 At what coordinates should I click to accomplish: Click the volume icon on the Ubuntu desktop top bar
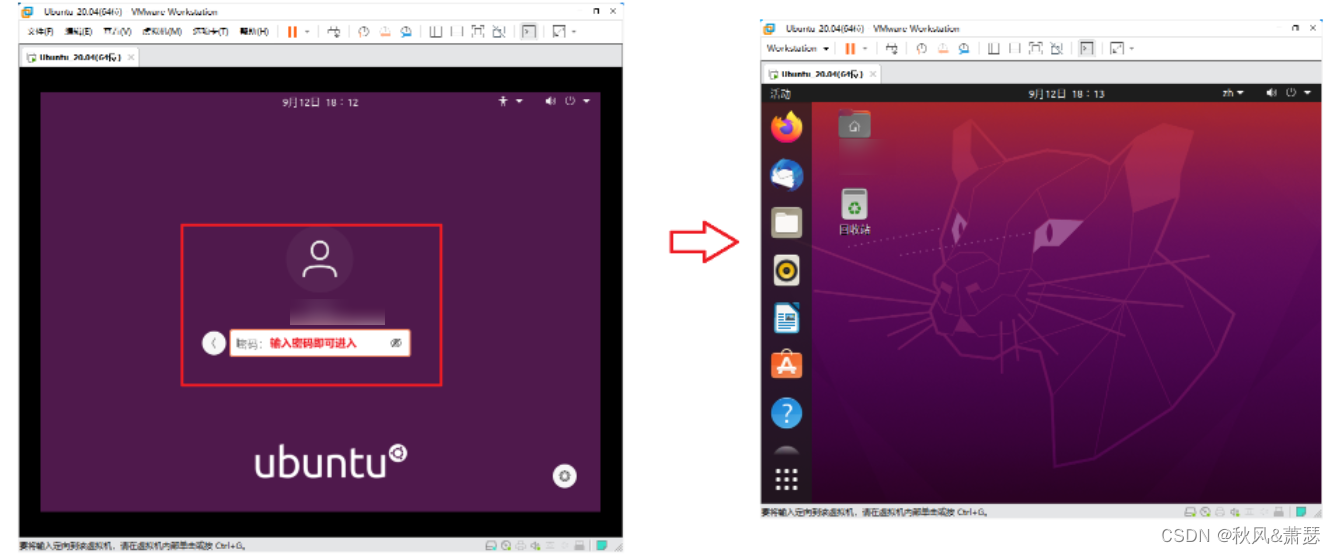[x=1271, y=93]
